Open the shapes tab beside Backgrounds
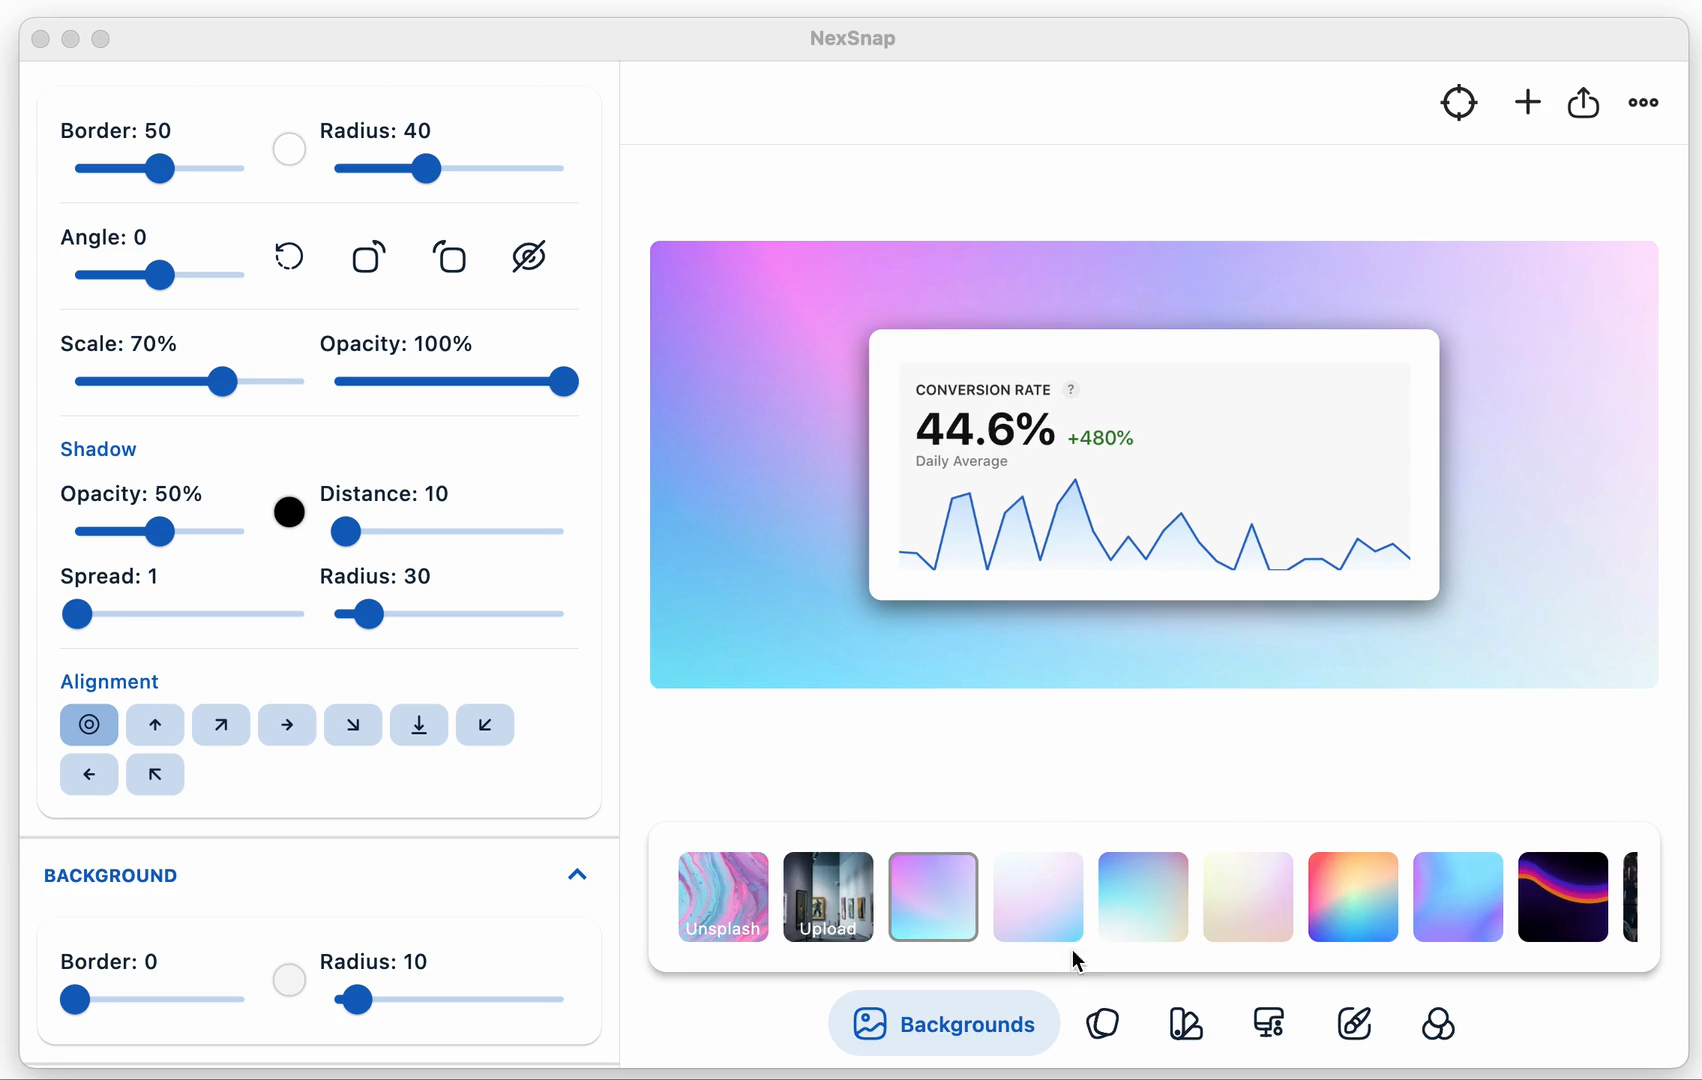Viewport: 1702px width, 1080px height. click(1102, 1024)
